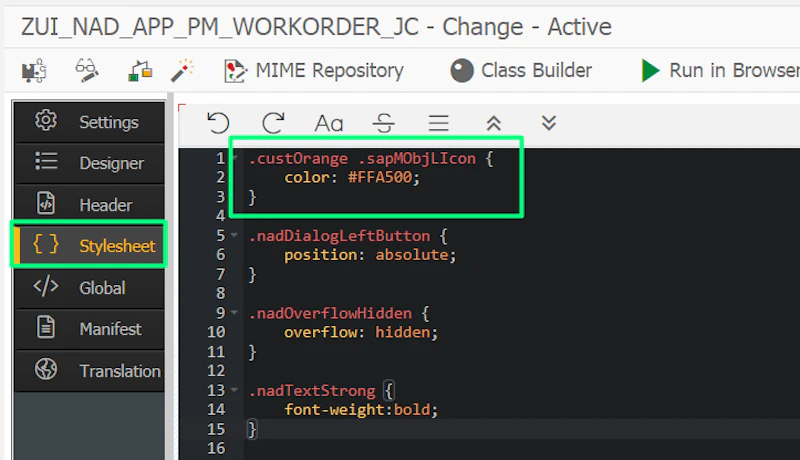Collapse the .nadDialogLeftButton fold arrow on line 5

tap(234, 235)
